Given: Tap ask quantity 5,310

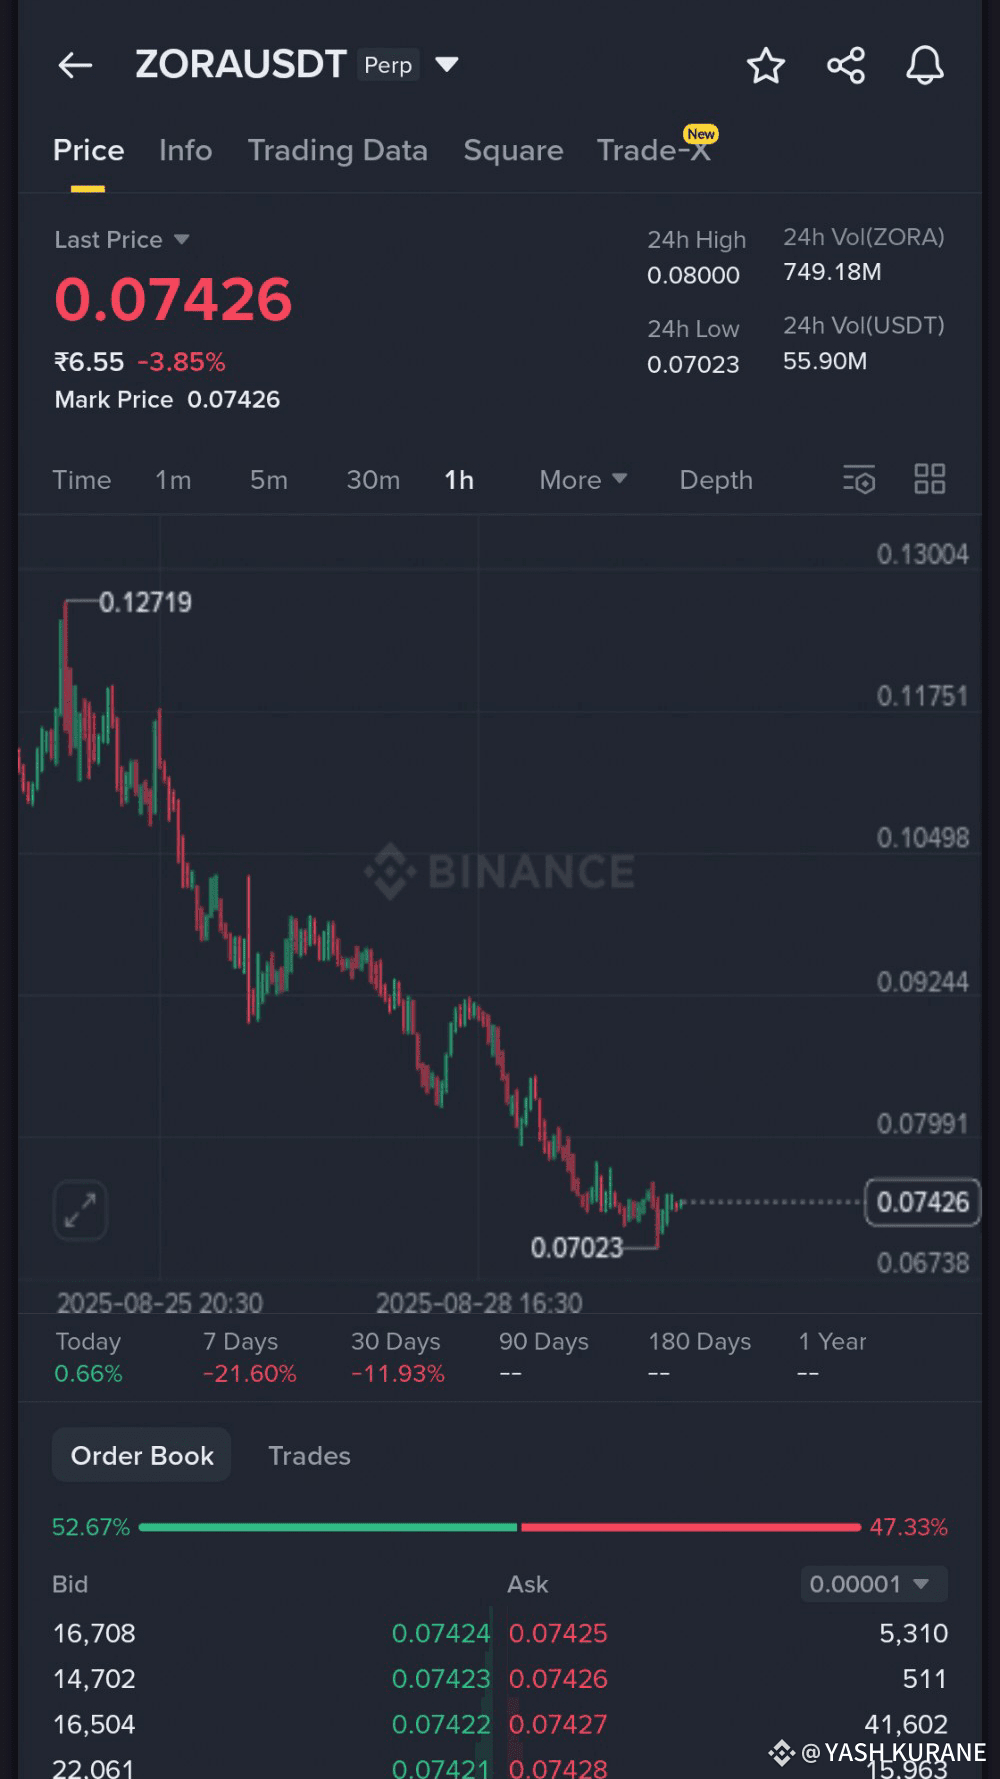Looking at the screenshot, I should click(913, 1633).
